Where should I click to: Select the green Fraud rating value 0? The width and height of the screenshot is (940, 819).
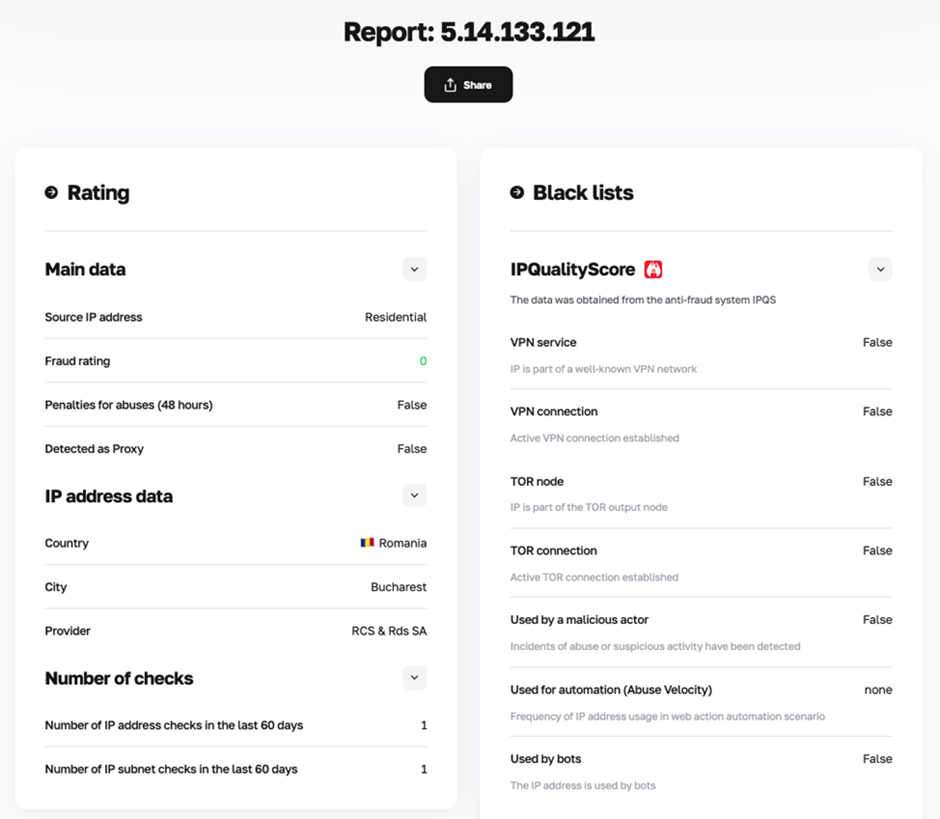pyautogui.click(x=423, y=361)
